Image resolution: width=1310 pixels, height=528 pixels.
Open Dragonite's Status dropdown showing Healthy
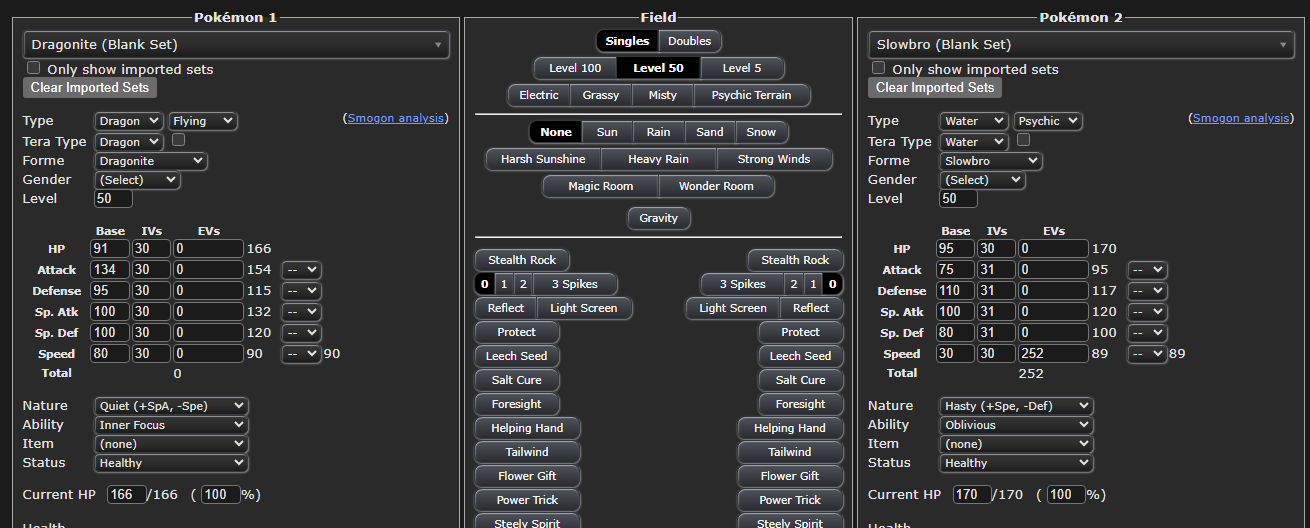pyautogui.click(x=172, y=463)
